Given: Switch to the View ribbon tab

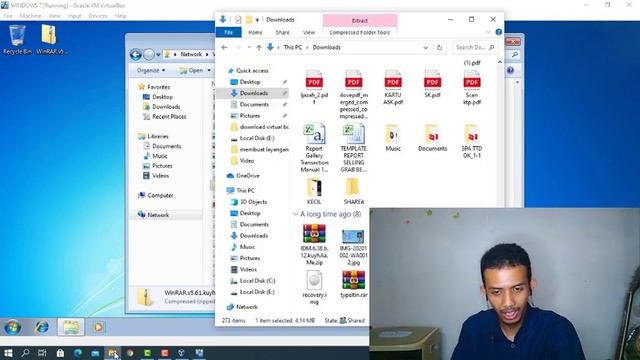Looking at the screenshot, I should pyautogui.click(x=309, y=32).
